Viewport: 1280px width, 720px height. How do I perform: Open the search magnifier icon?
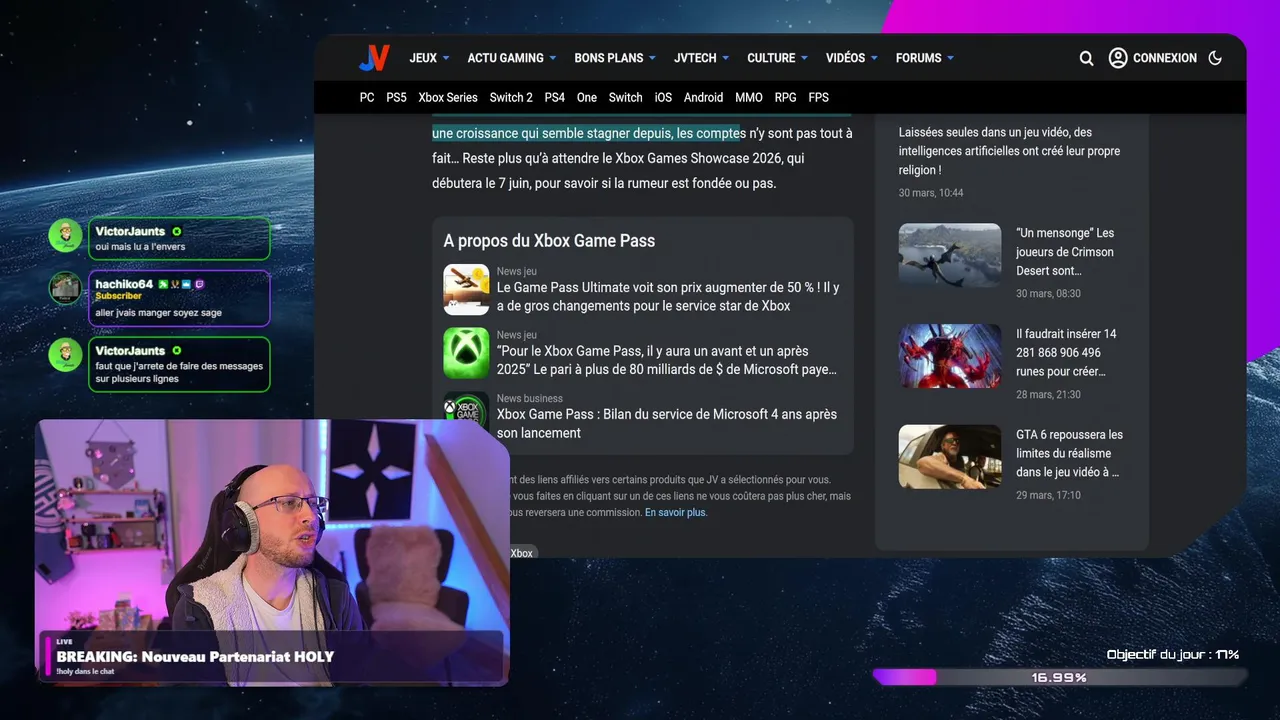coord(1086,58)
